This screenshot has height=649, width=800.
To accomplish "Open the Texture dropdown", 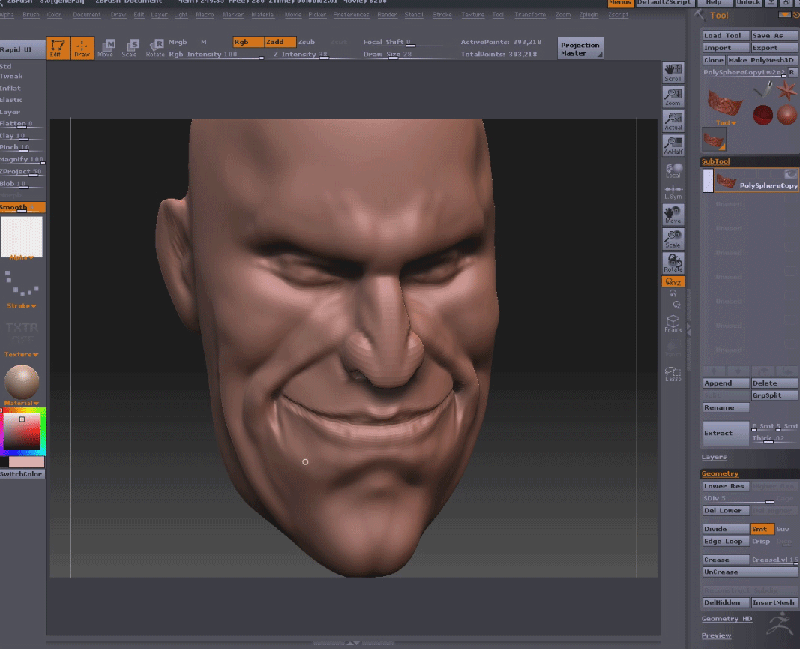I will pyautogui.click(x=21, y=354).
